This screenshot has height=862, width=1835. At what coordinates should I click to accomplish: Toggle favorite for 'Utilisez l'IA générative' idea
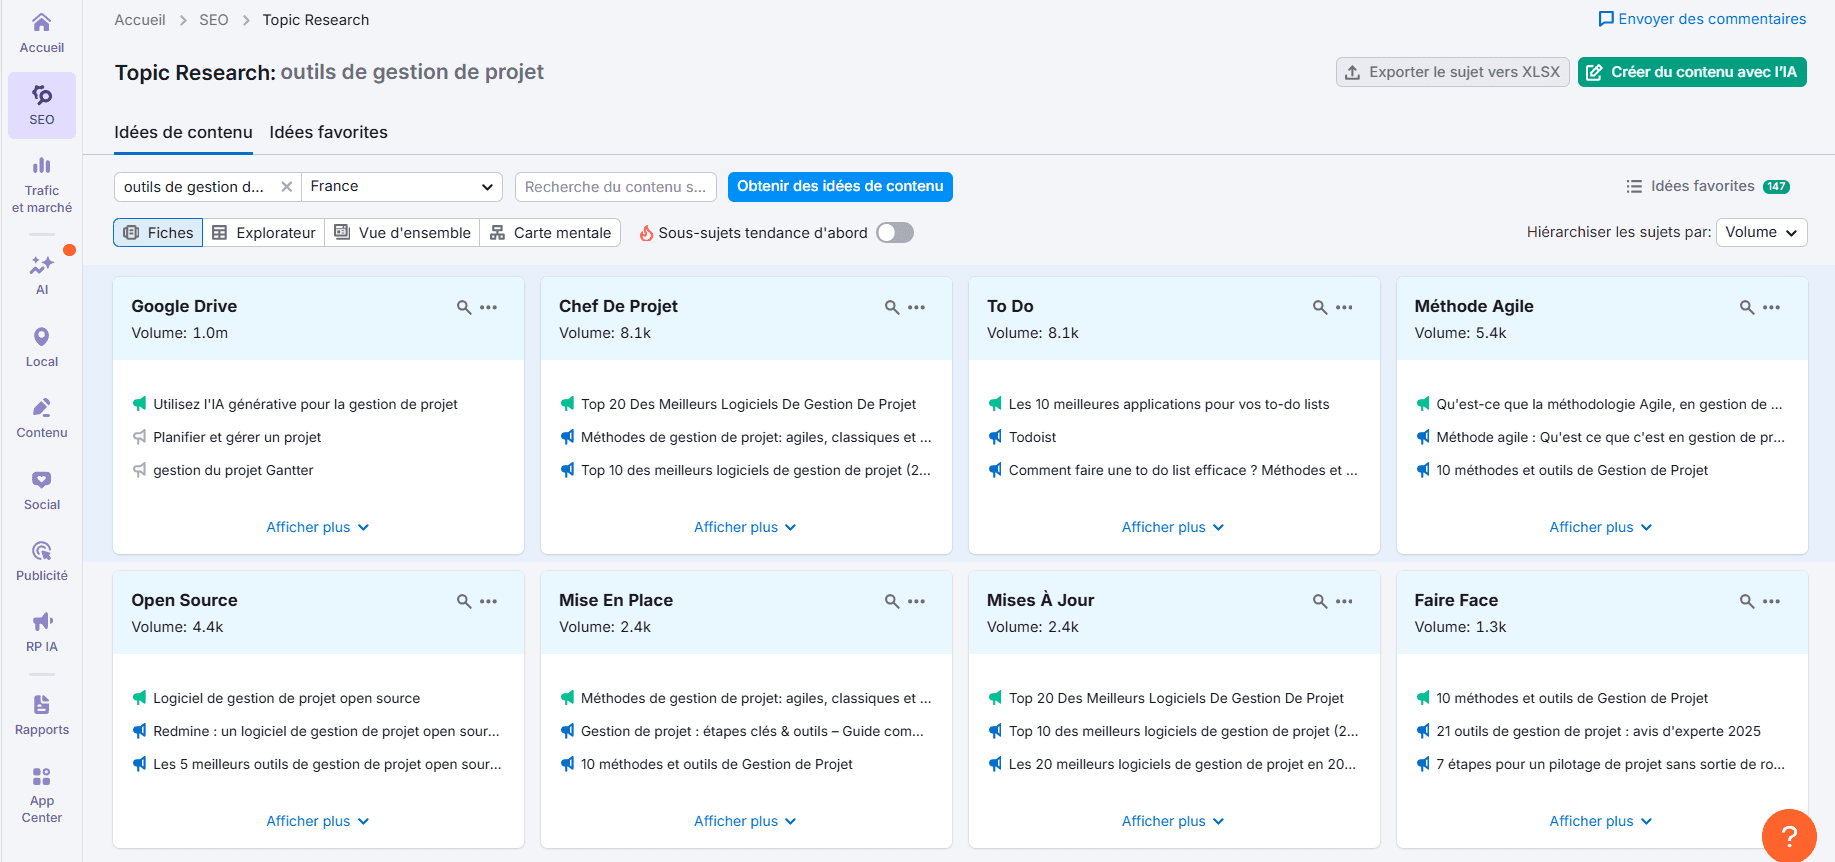click(x=139, y=404)
